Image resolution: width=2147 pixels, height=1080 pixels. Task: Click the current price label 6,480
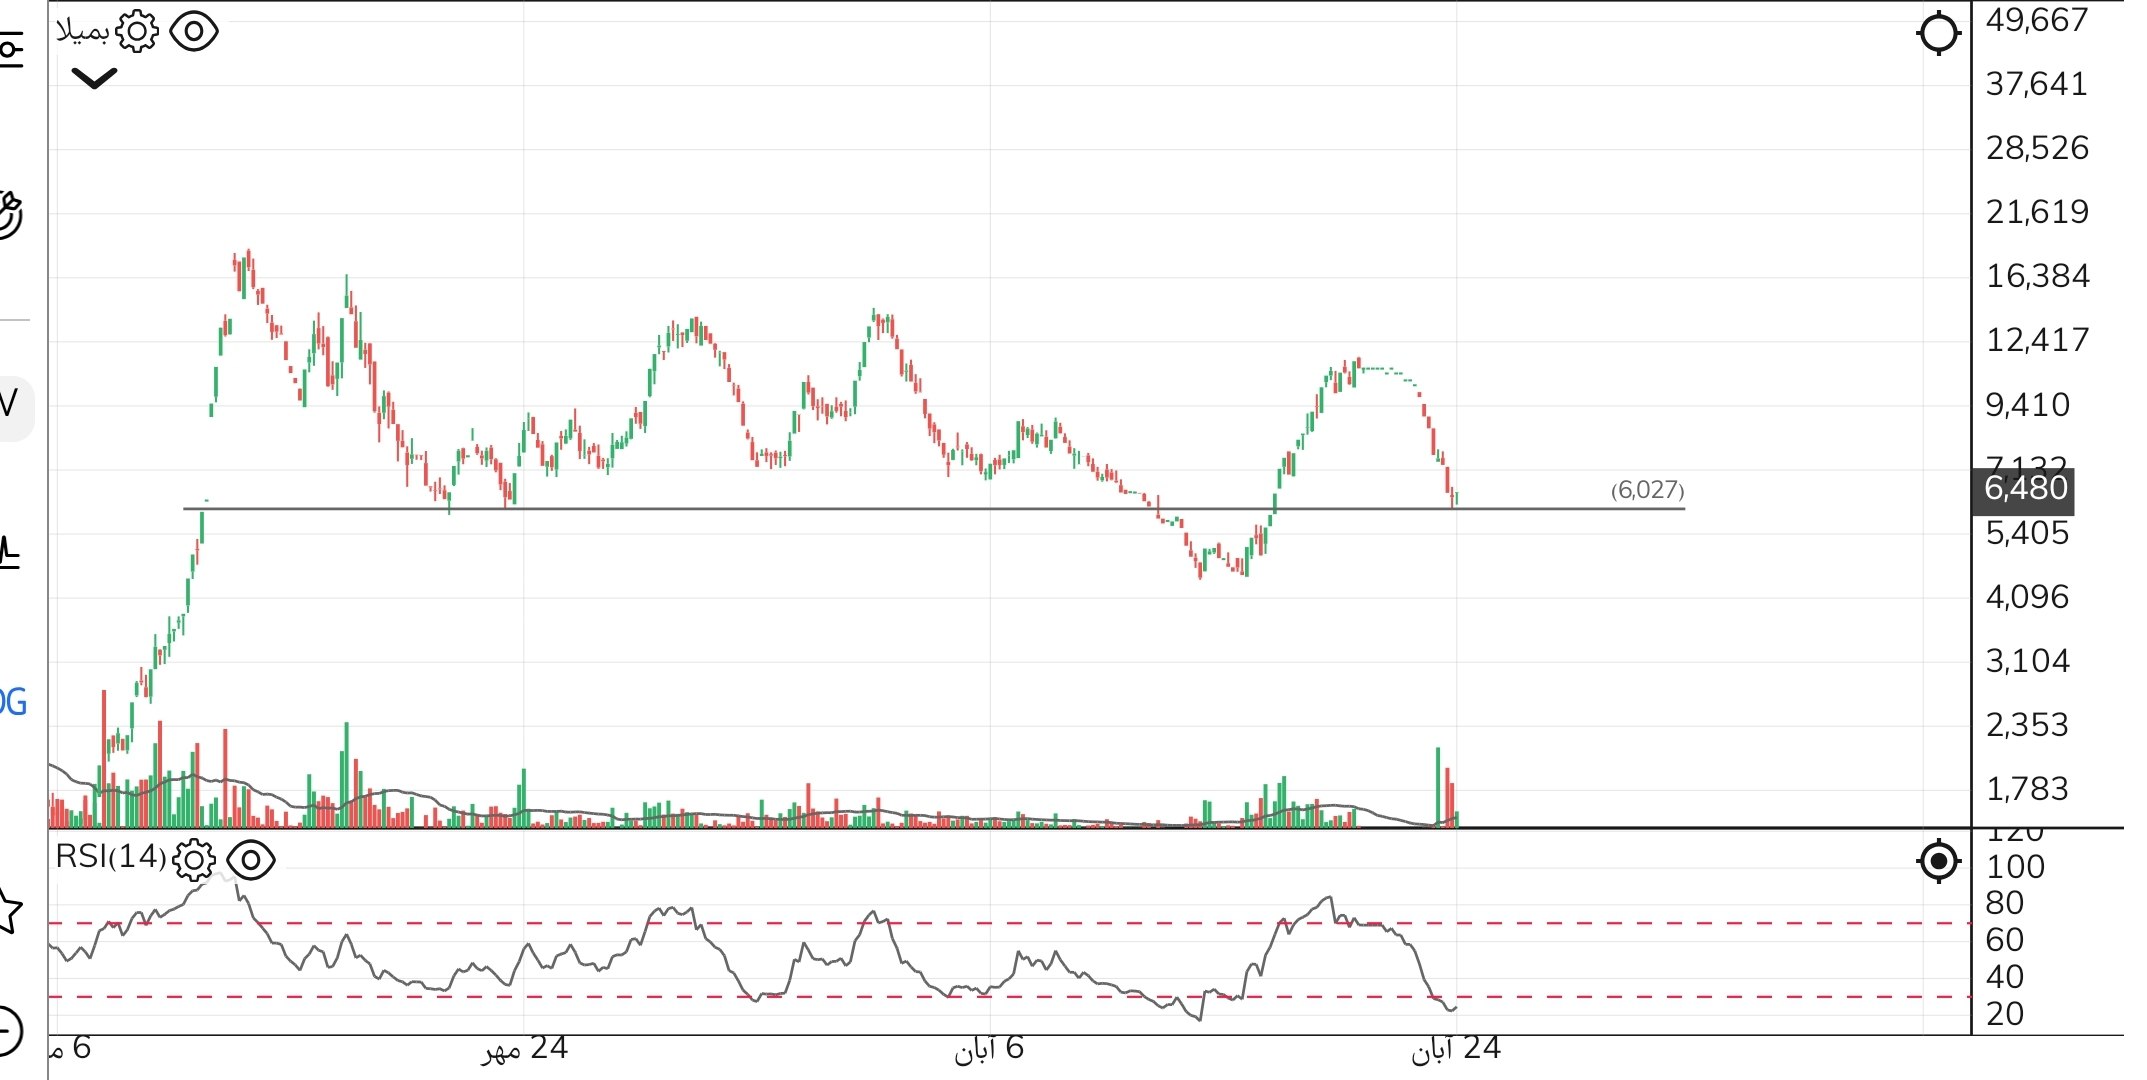pos(2025,489)
